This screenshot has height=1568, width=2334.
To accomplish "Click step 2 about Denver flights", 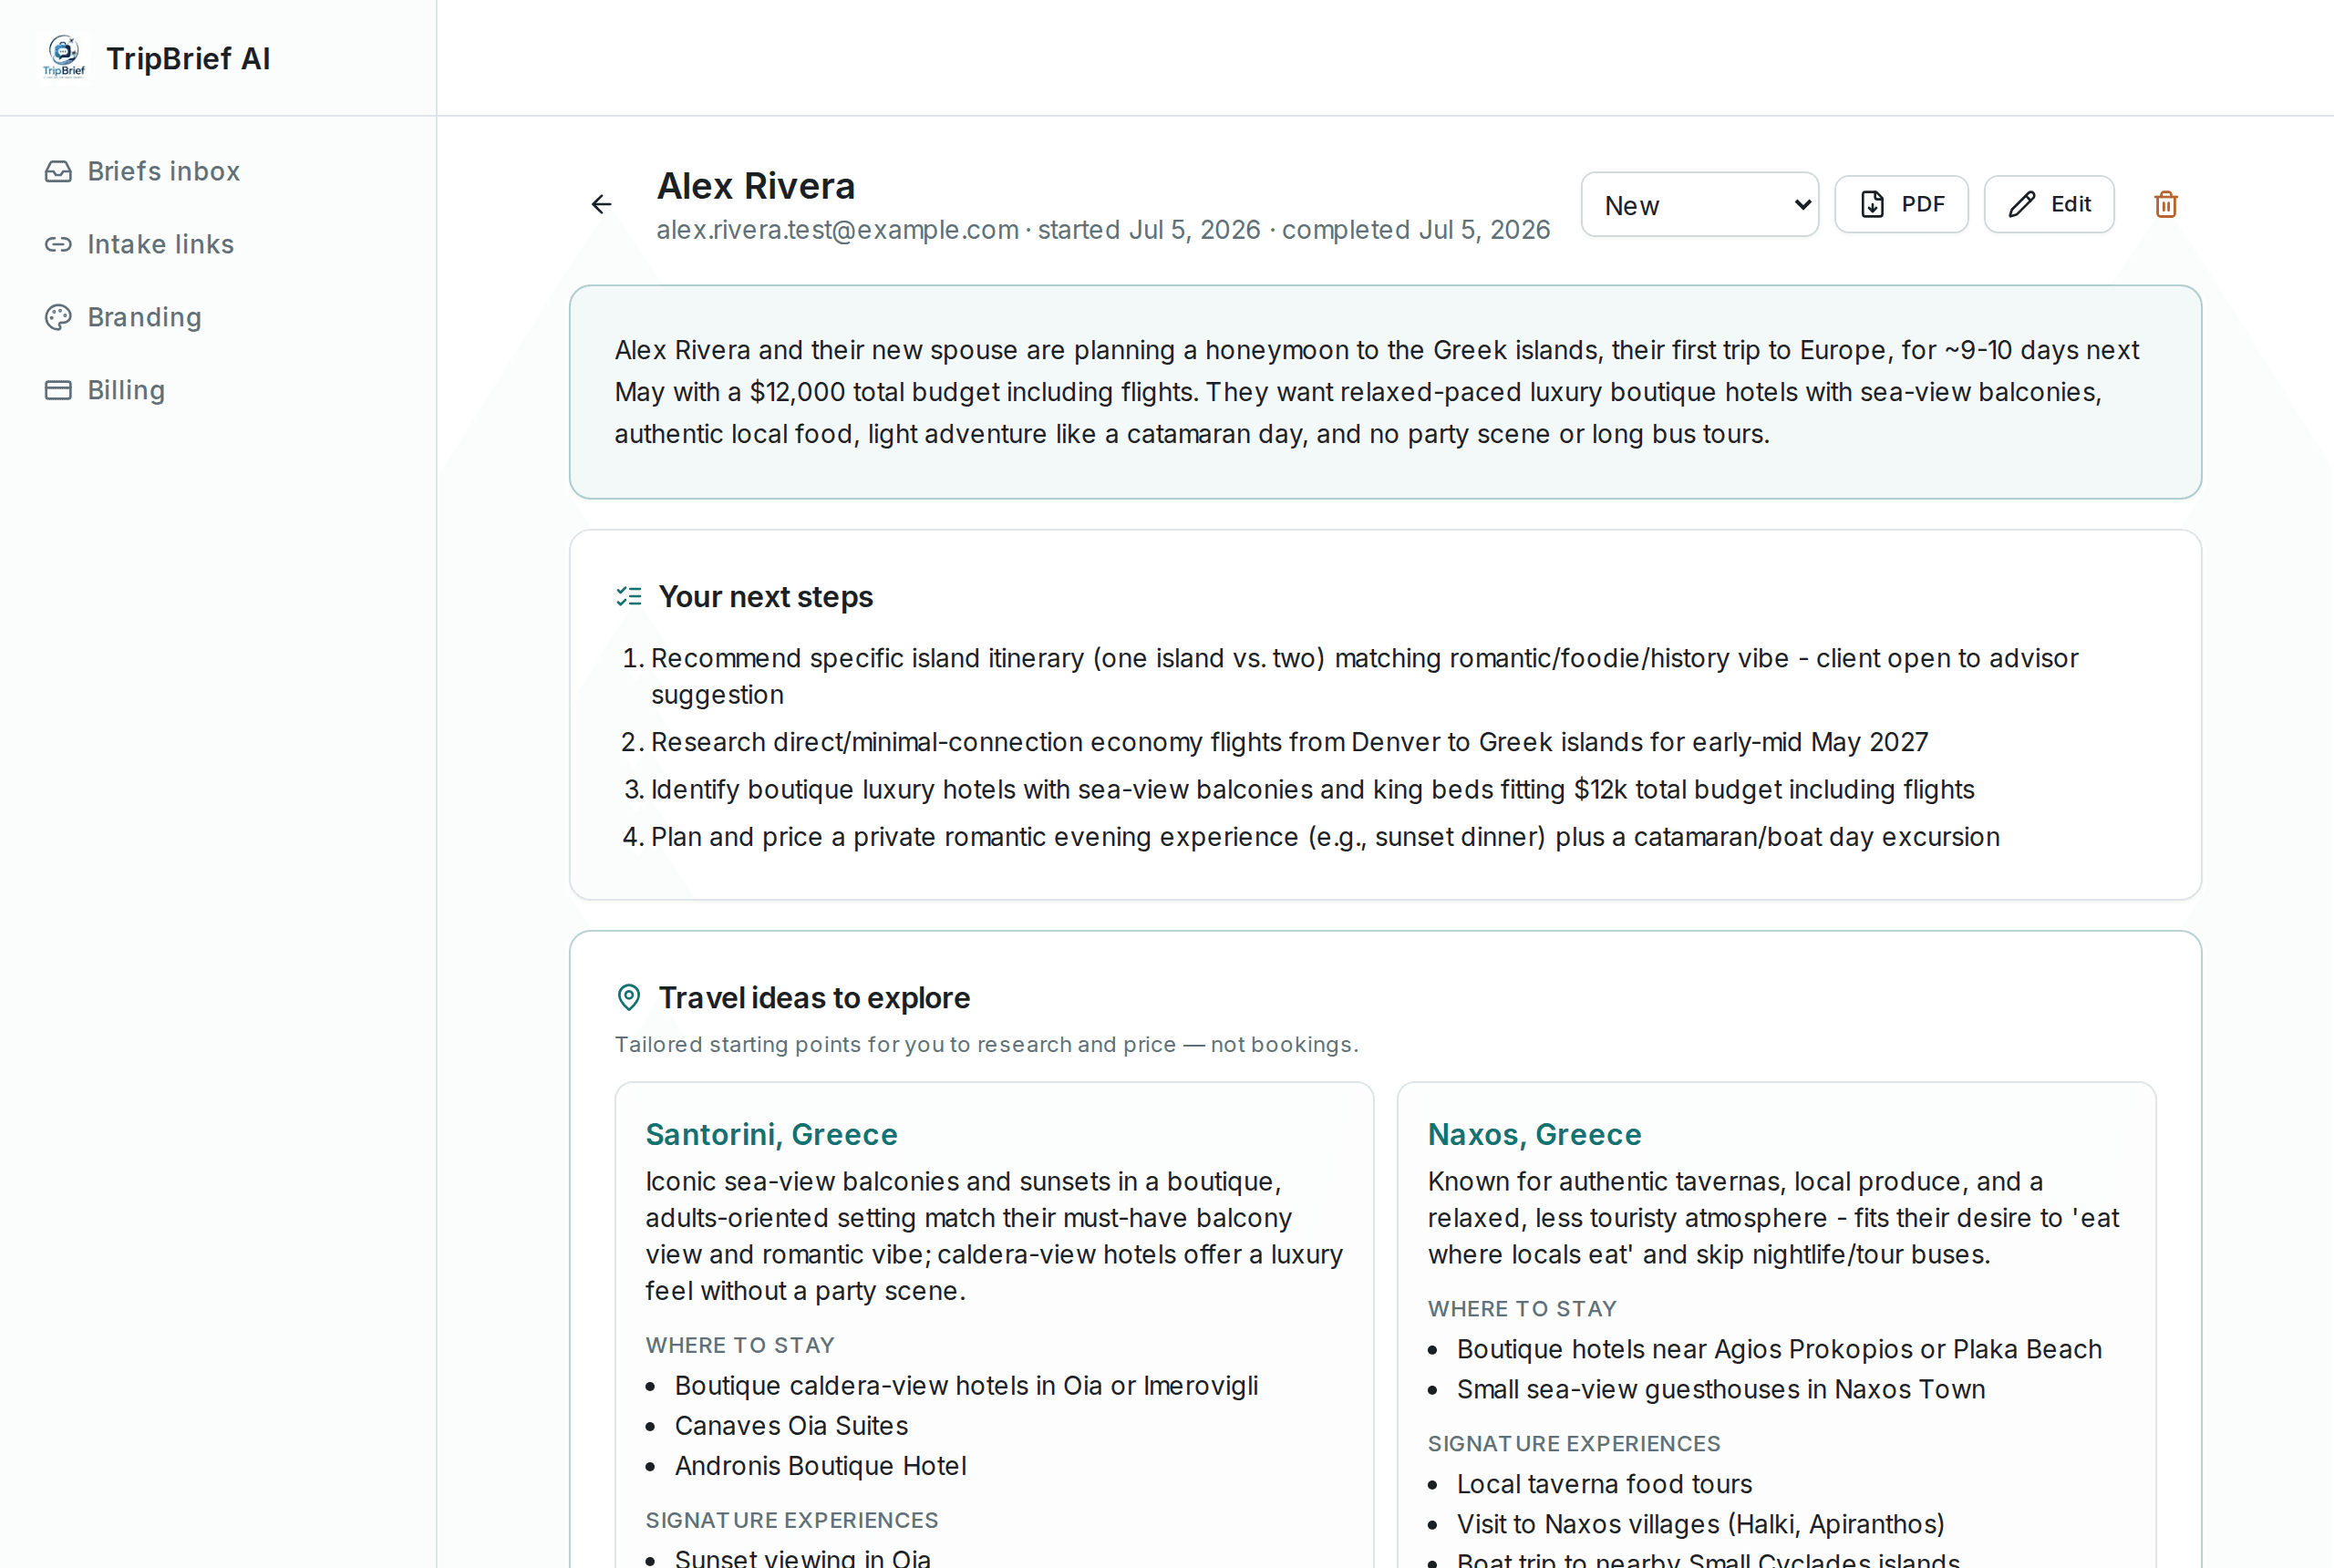I will 1289,742.
